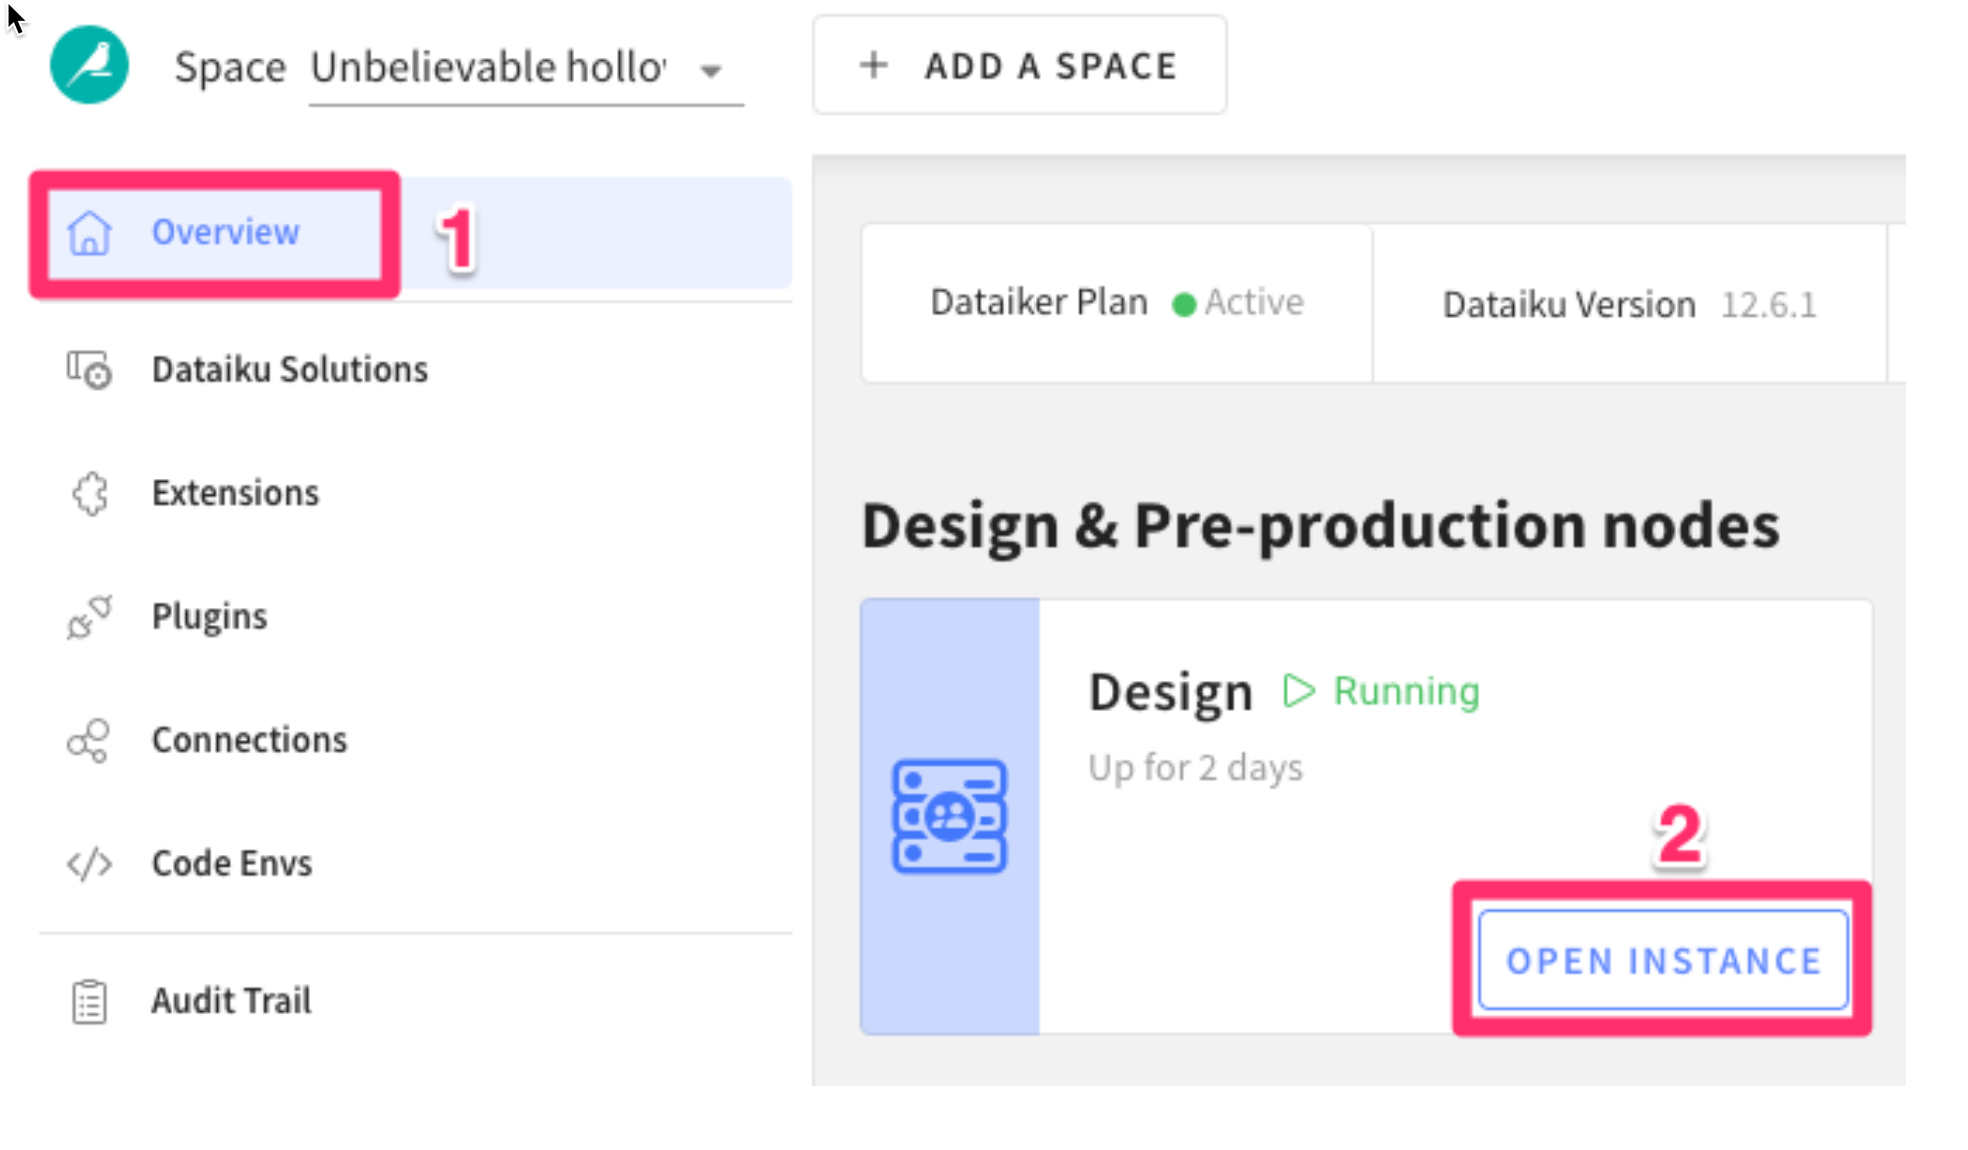Click the Audit Trail clipboard icon

point(89,1001)
